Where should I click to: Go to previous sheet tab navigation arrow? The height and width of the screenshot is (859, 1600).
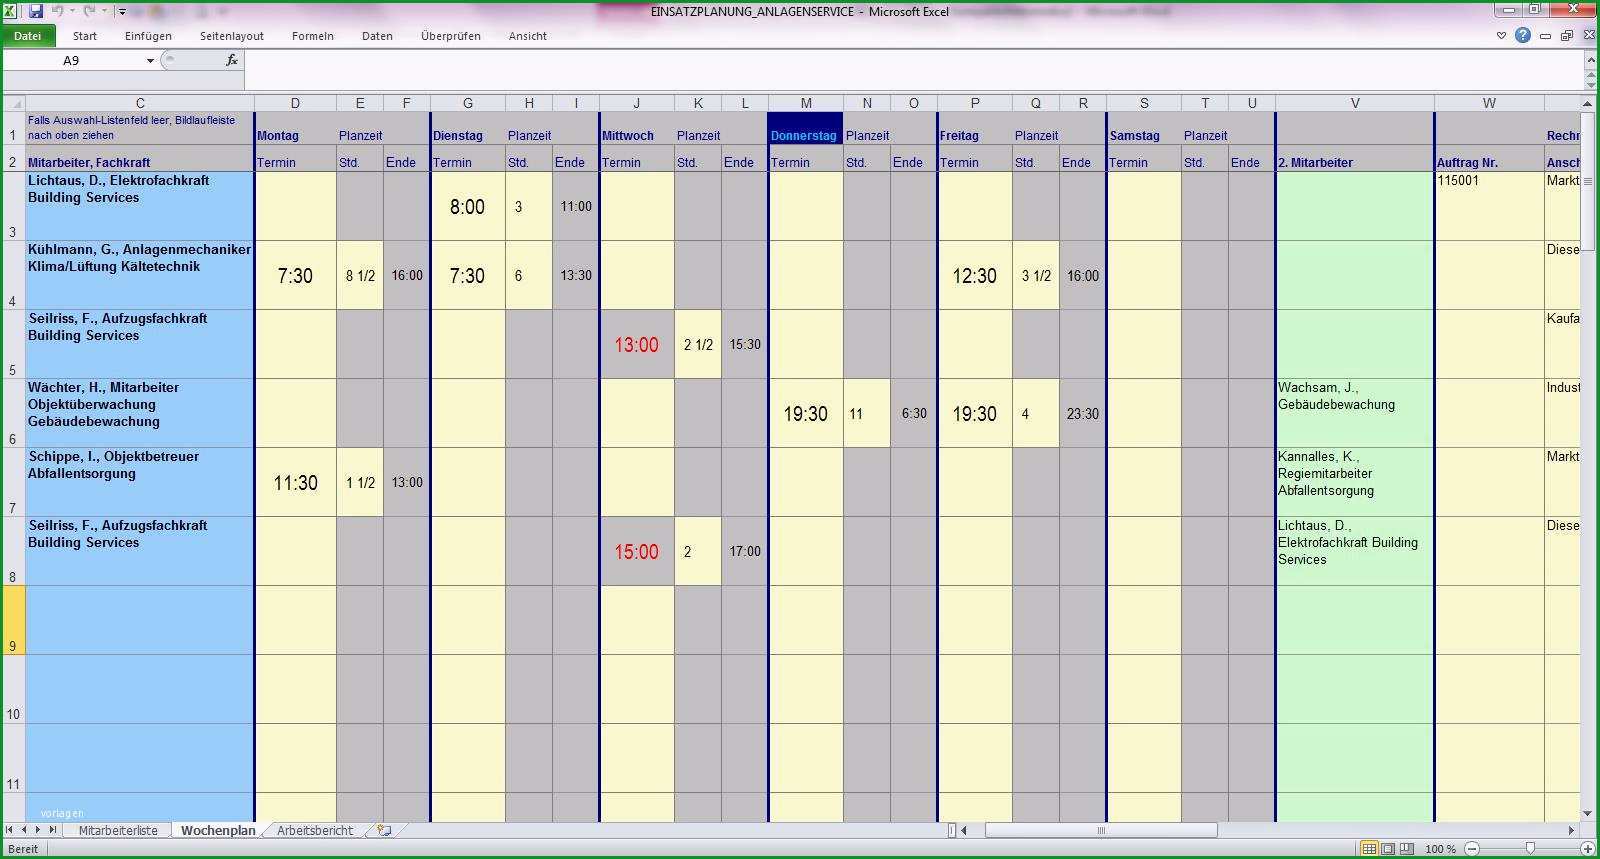(25, 830)
